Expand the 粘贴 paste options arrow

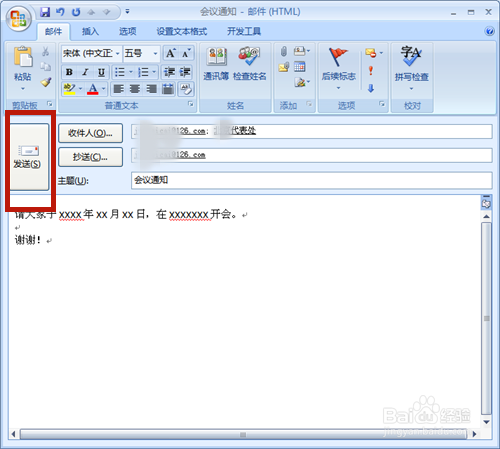click(x=23, y=89)
